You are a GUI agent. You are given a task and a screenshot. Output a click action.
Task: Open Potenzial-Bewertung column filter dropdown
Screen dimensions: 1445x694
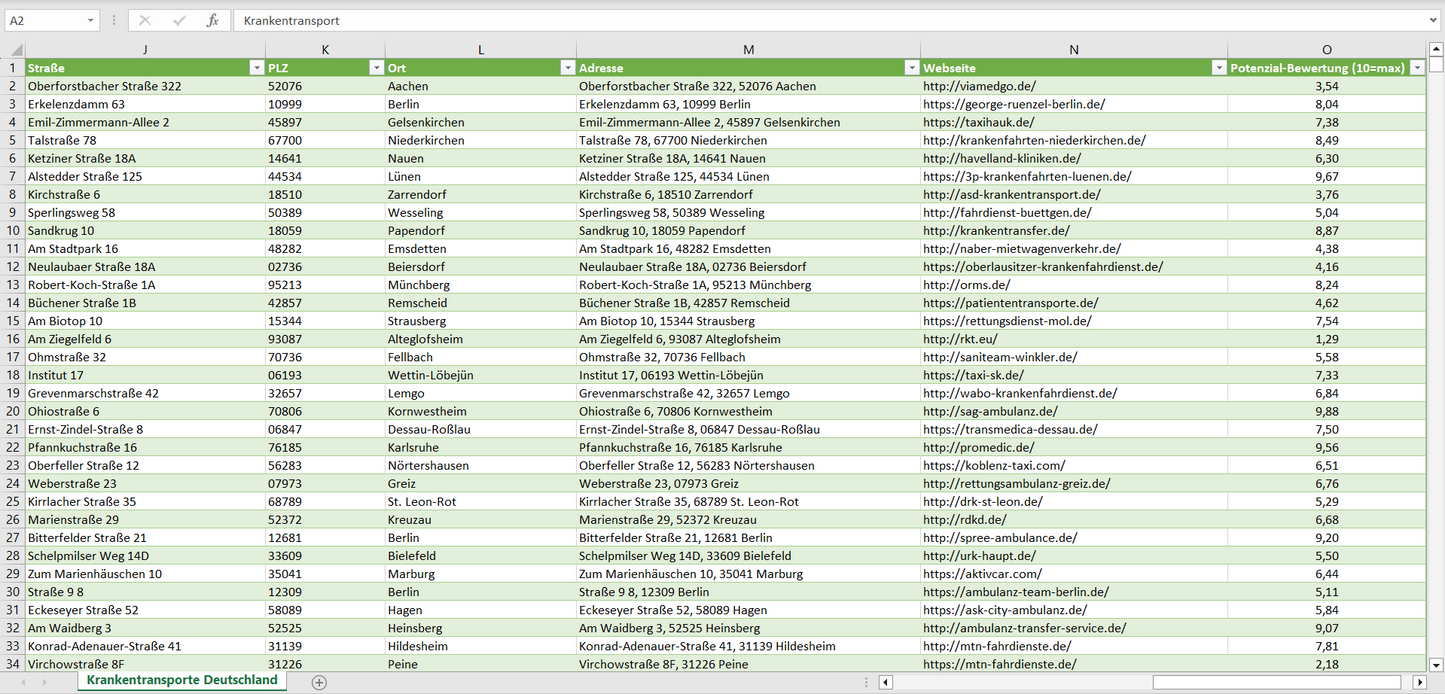click(1416, 68)
